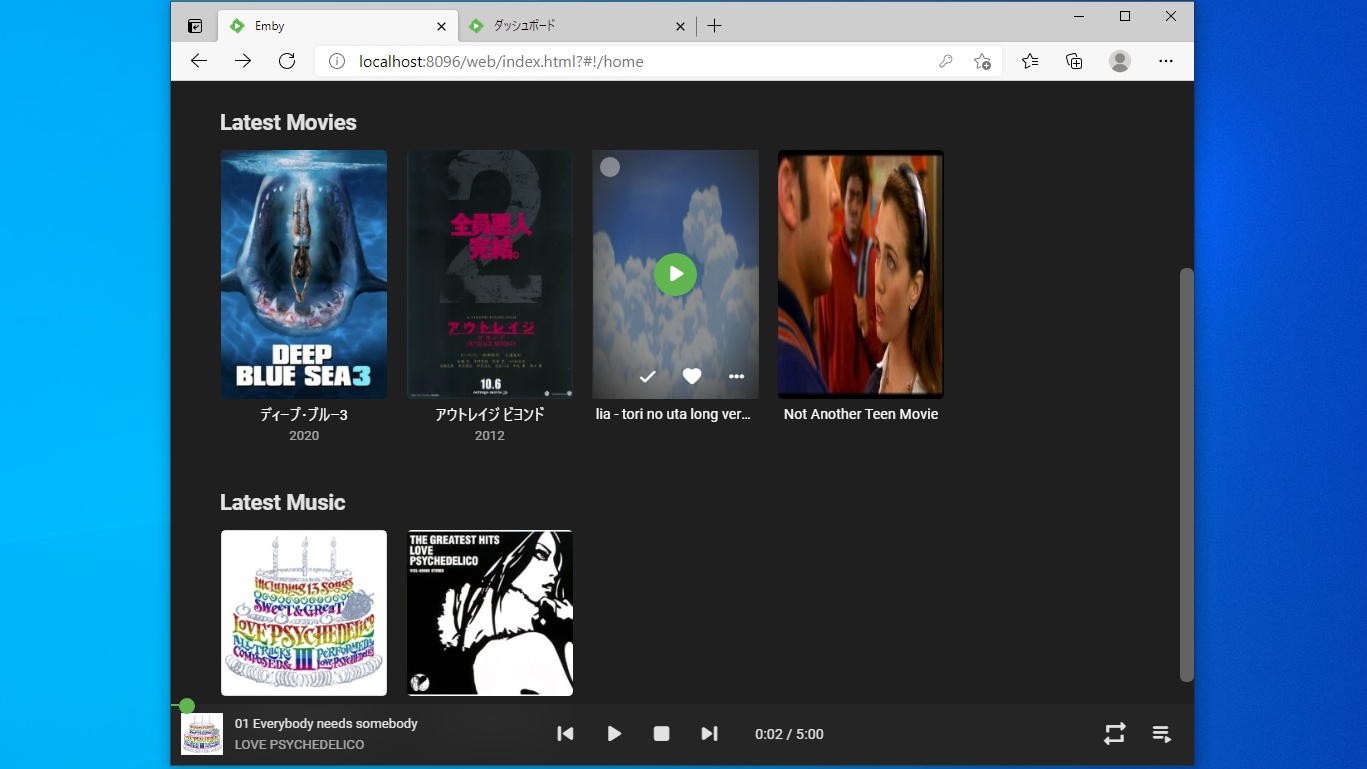Skip to next track in player bar
Viewport: 1367px width, 769px height.
point(709,734)
